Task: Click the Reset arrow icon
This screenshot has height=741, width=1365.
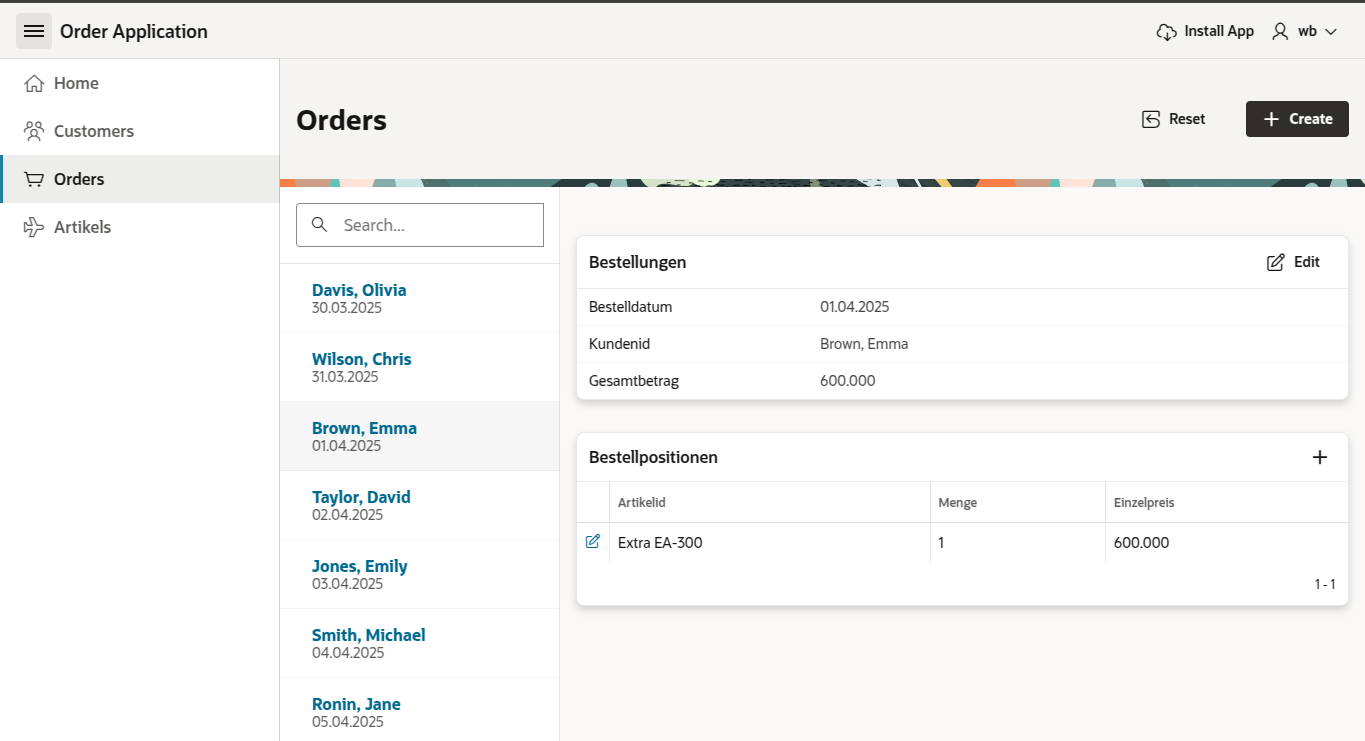Action: pyautogui.click(x=1148, y=118)
